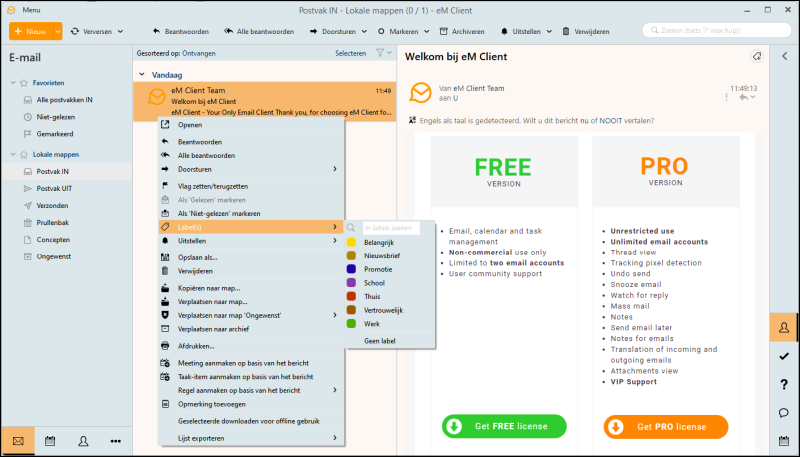Click Alle beantwoorden in the top toolbar
This screenshot has width=800, height=457.
point(259,31)
